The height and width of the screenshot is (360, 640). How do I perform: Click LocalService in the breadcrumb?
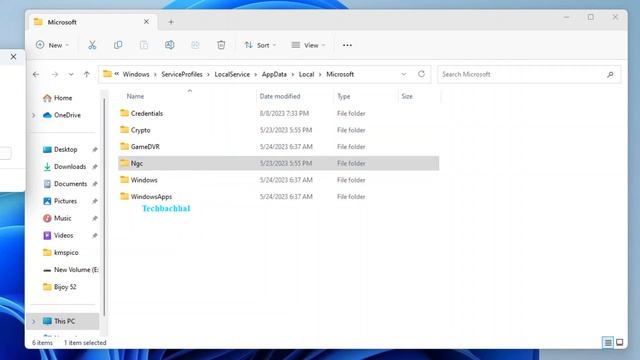pos(232,74)
